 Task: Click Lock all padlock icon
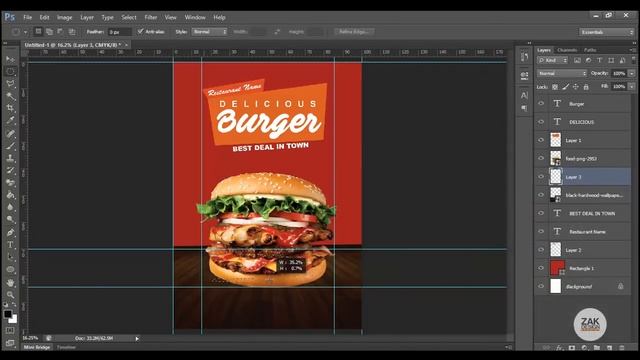point(586,87)
